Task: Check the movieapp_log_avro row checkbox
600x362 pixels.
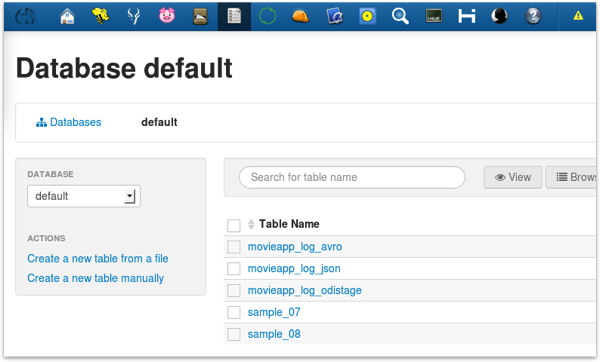Action: pyautogui.click(x=234, y=247)
